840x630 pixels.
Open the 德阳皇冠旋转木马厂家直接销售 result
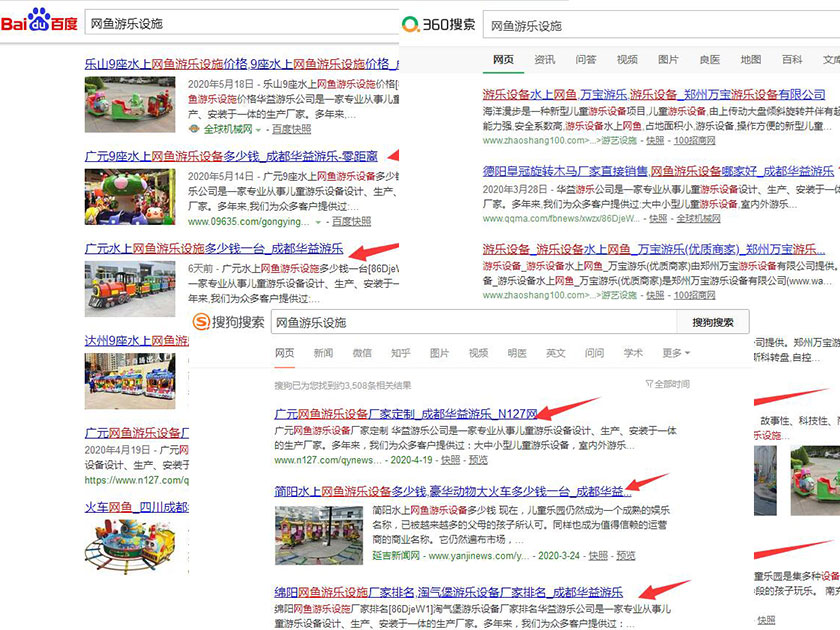(x=658, y=171)
